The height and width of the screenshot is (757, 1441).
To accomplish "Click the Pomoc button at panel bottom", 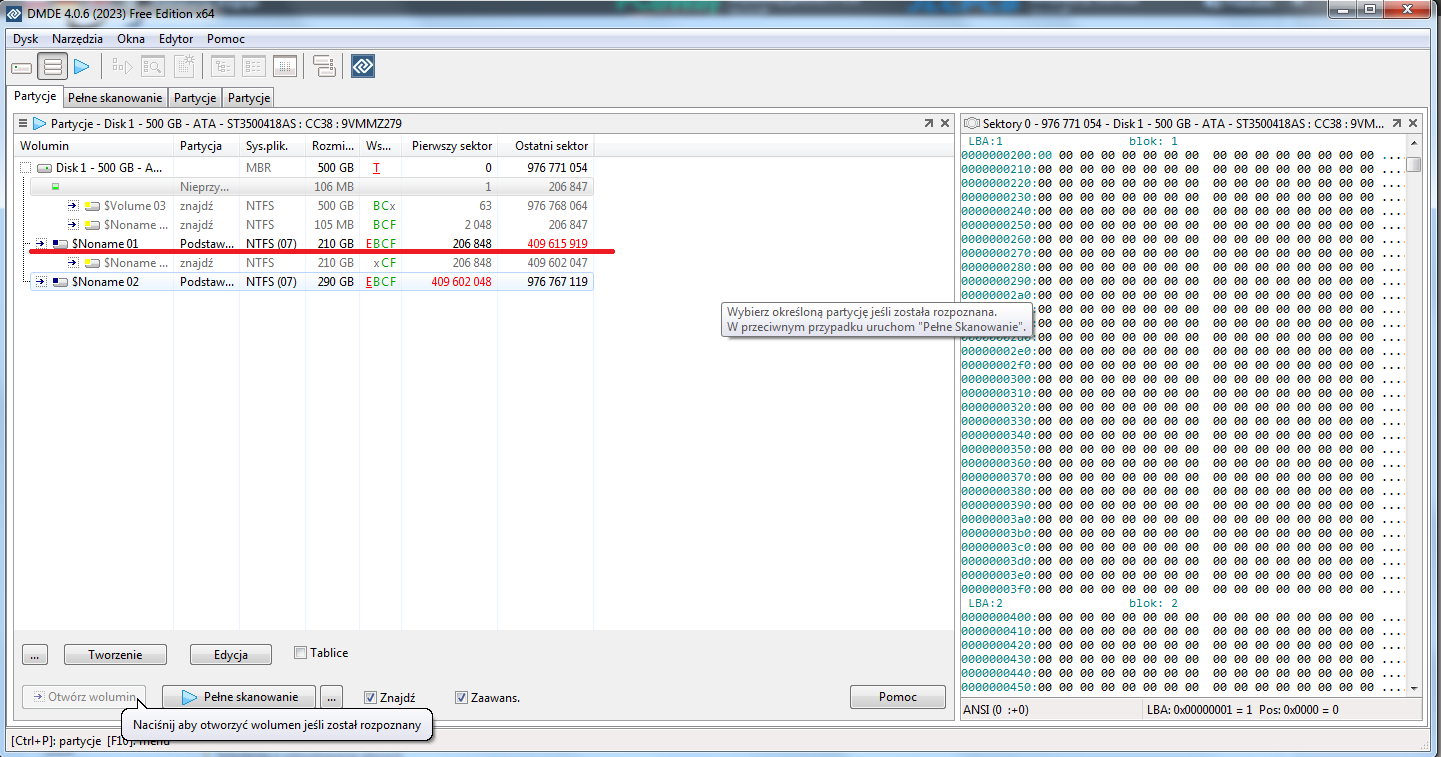I will [898, 697].
